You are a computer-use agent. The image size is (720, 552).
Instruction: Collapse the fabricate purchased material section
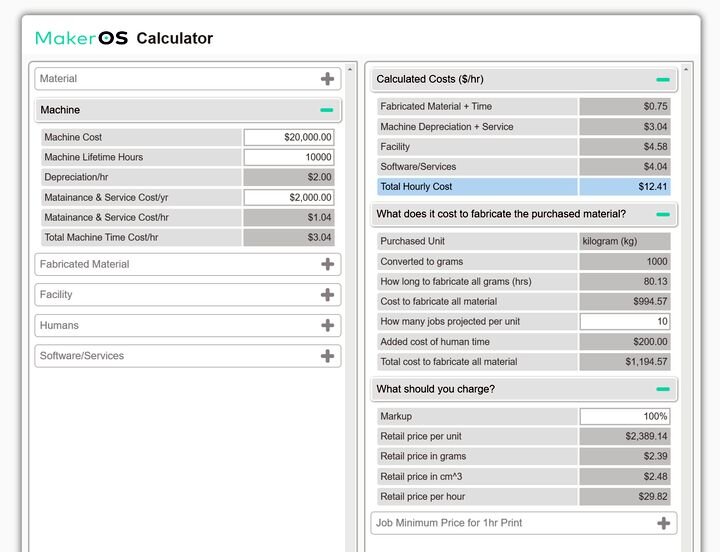click(663, 214)
